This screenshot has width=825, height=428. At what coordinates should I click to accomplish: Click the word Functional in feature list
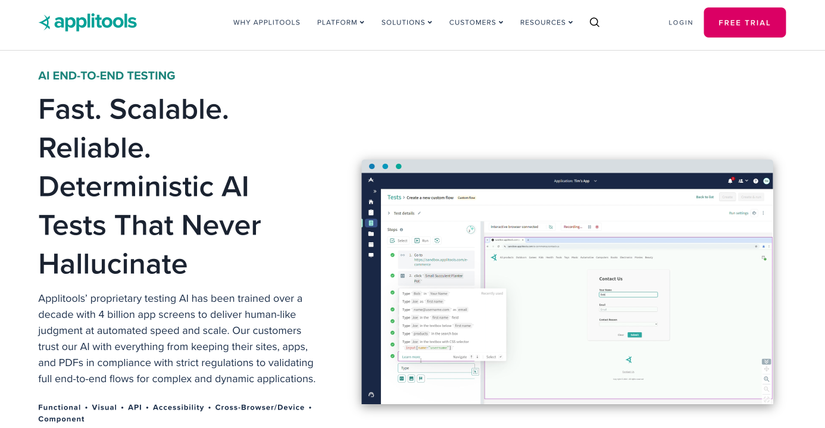click(59, 407)
